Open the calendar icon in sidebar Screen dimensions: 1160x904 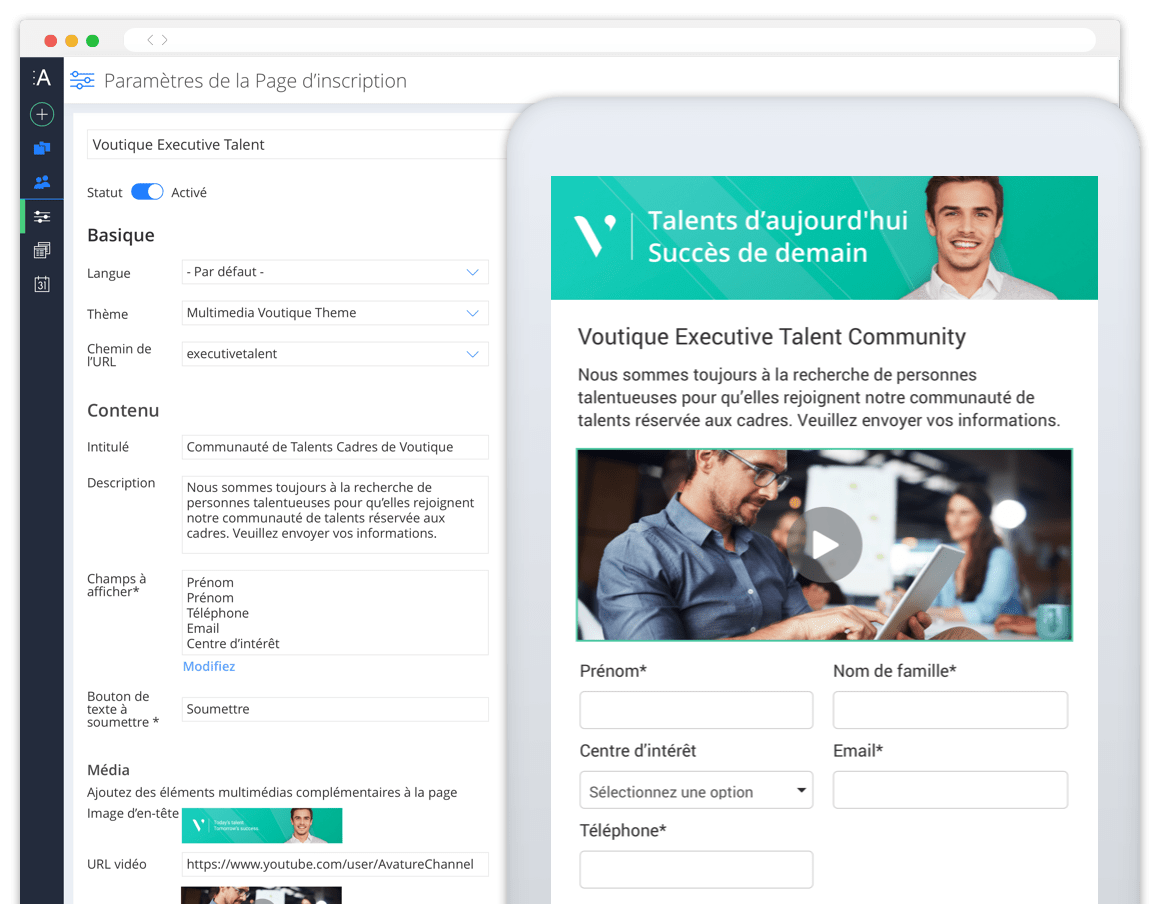click(42, 284)
